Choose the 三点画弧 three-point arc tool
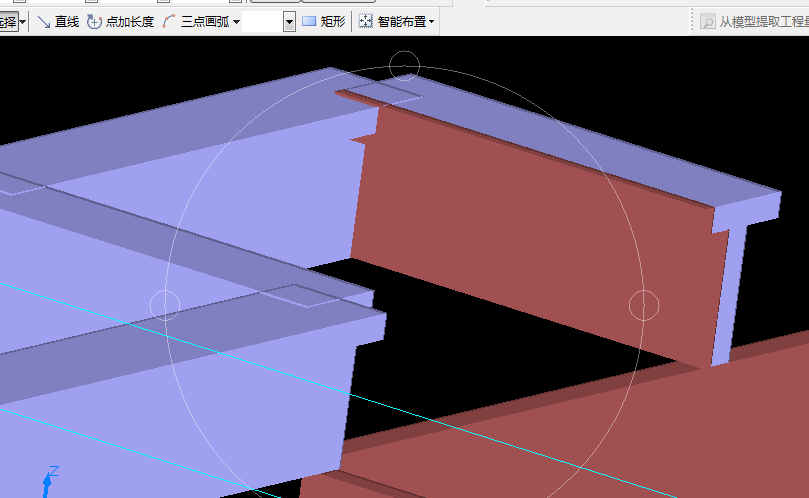809x498 pixels. click(196, 22)
